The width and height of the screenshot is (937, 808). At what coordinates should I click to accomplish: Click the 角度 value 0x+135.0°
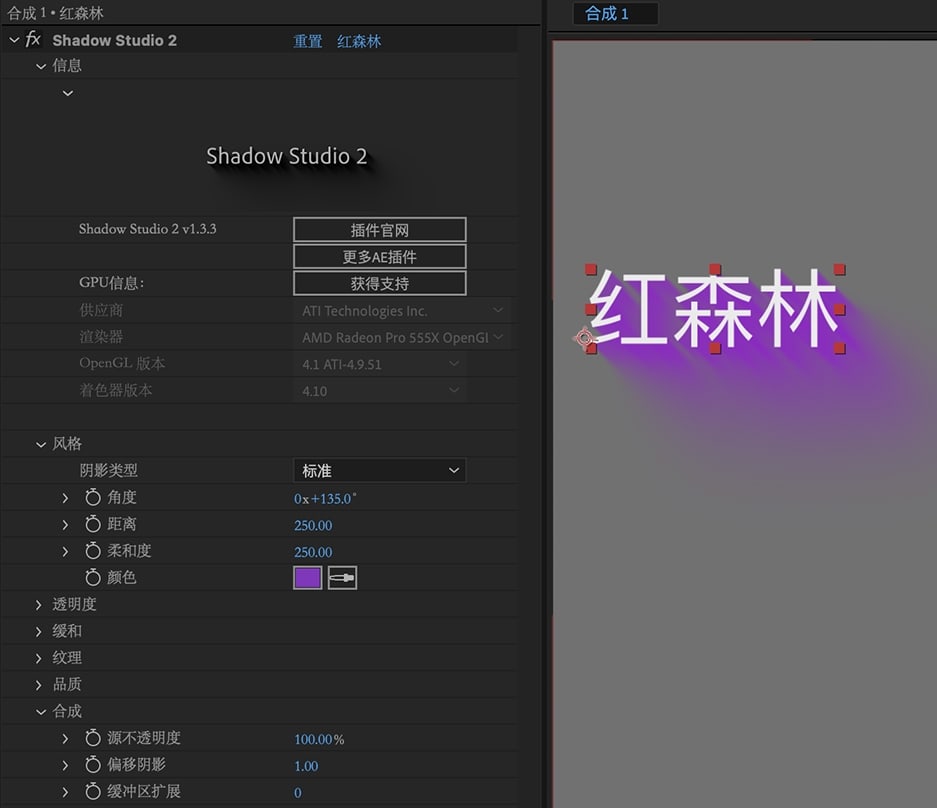324,498
